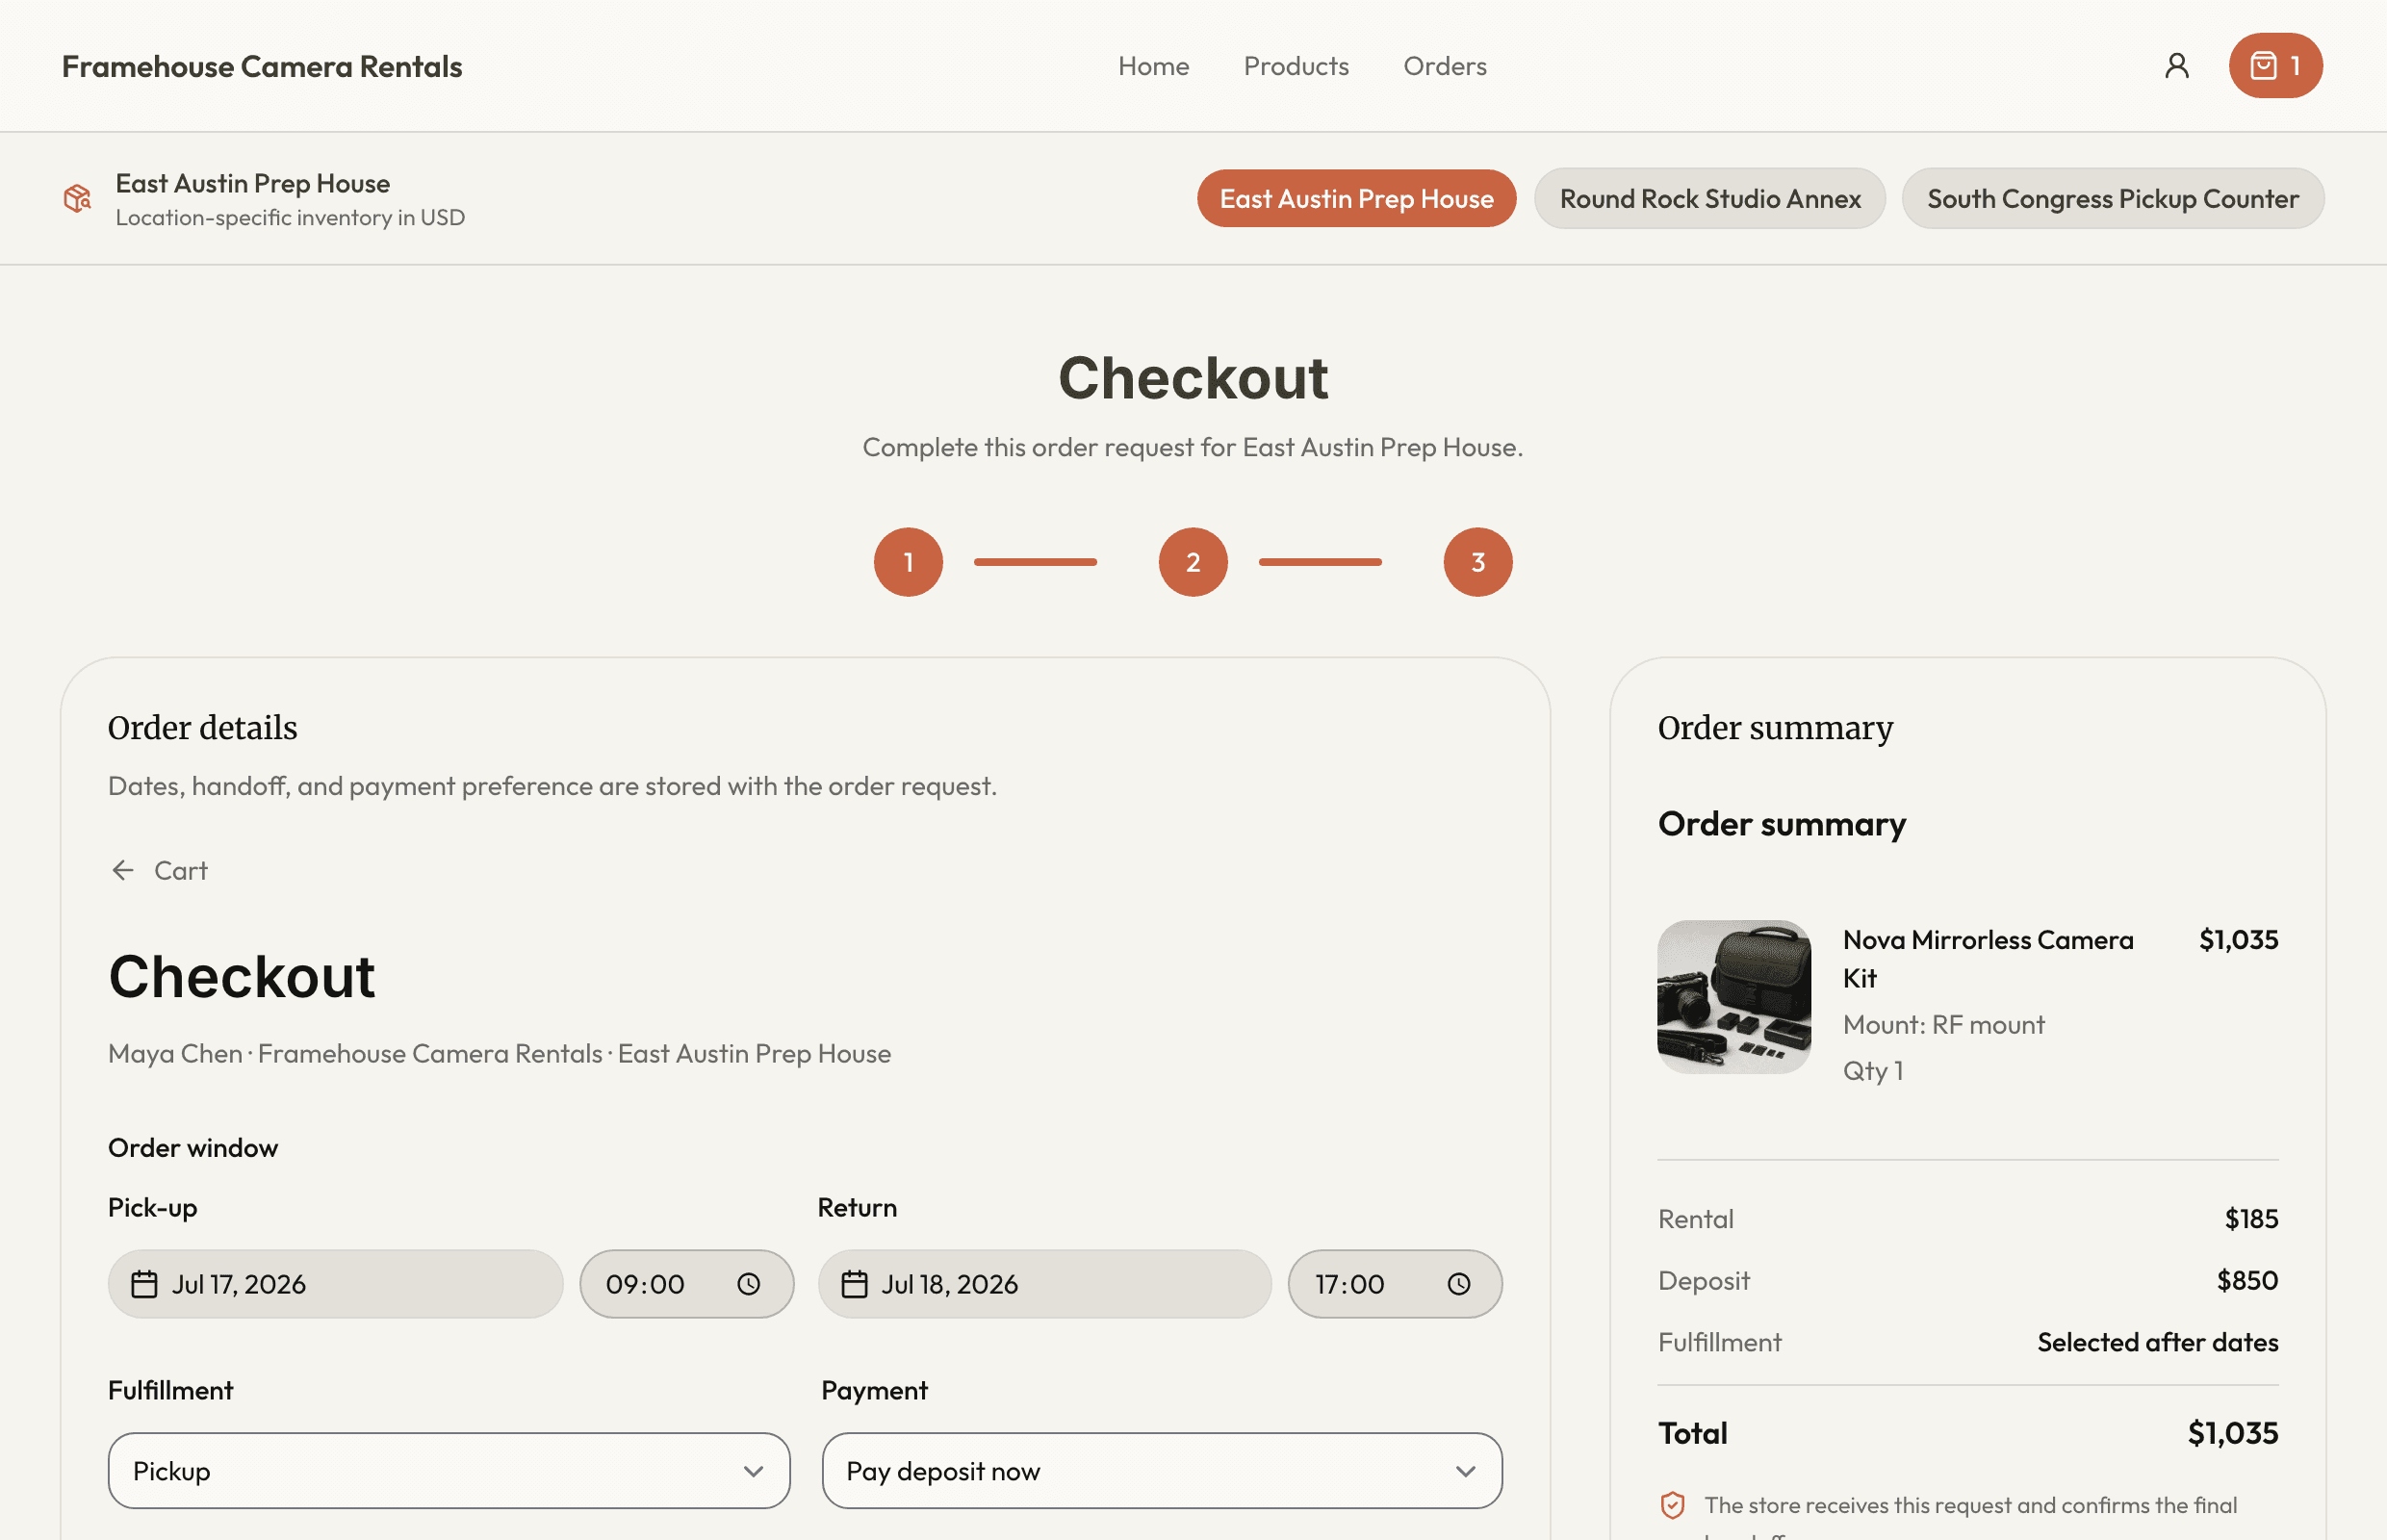Image resolution: width=2387 pixels, height=1540 pixels.
Task: Navigate to Home in top menu
Action: point(1154,66)
